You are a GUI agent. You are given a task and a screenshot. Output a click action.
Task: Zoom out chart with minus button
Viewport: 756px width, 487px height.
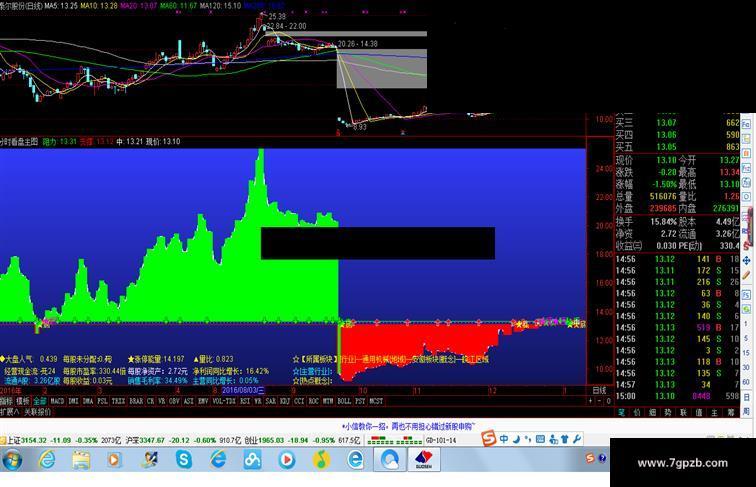point(599,401)
